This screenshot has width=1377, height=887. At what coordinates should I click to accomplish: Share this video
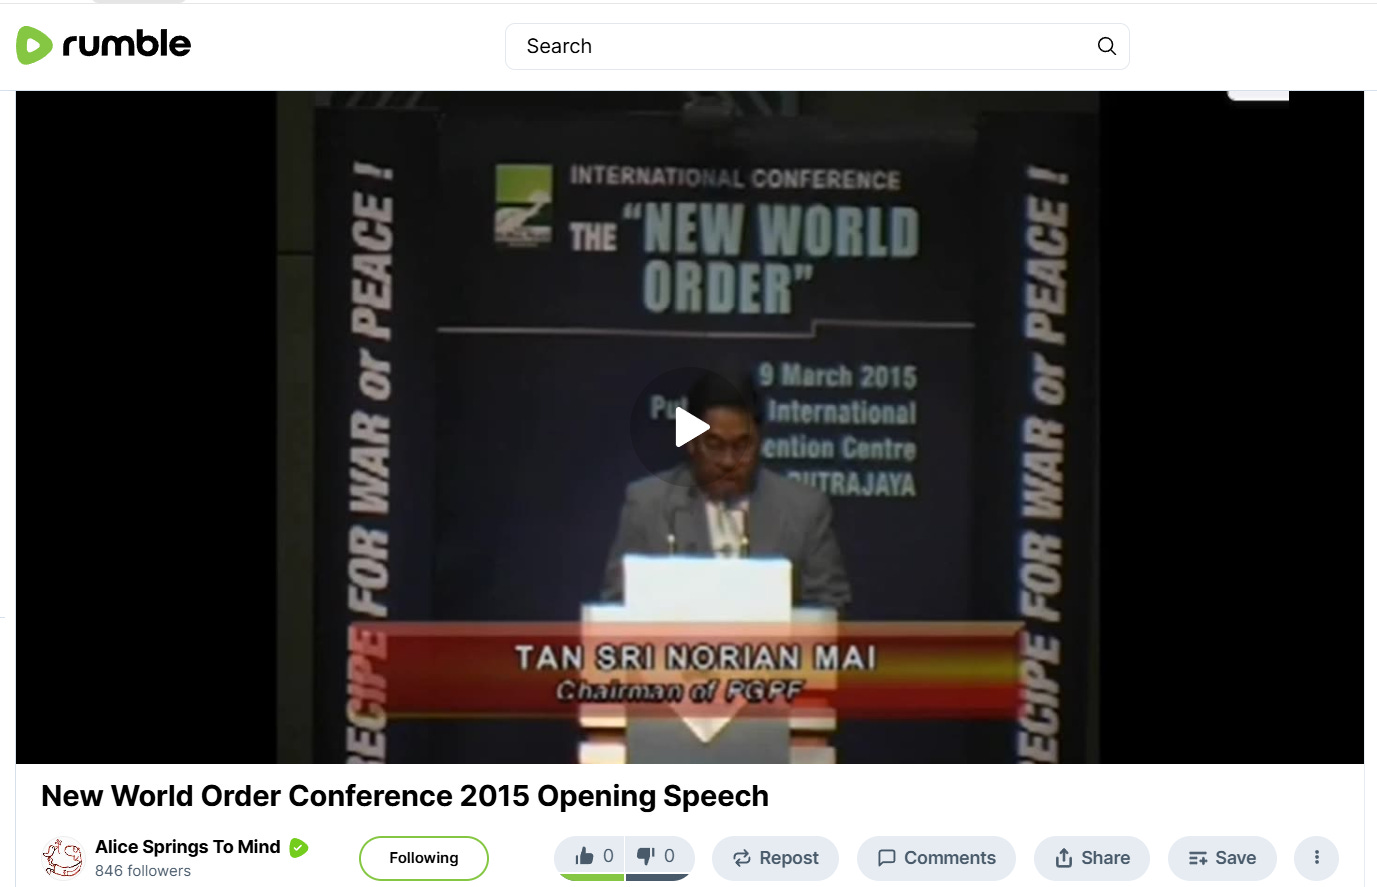coord(1092,858)
